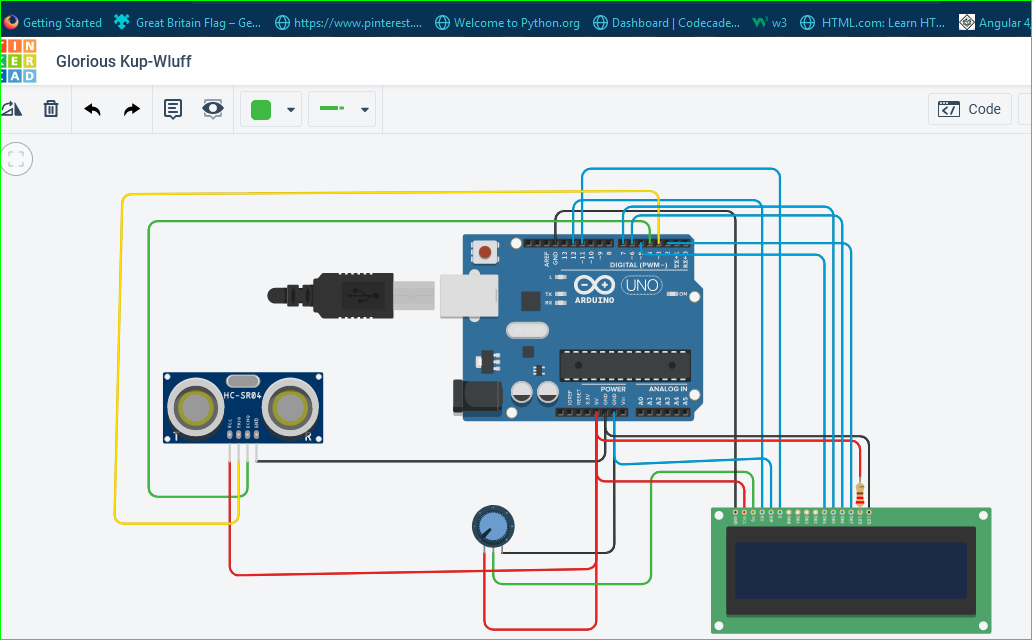Click the zoom to fit button
The height and width of the screenshot is (640, 1032).
pos(16,159)
